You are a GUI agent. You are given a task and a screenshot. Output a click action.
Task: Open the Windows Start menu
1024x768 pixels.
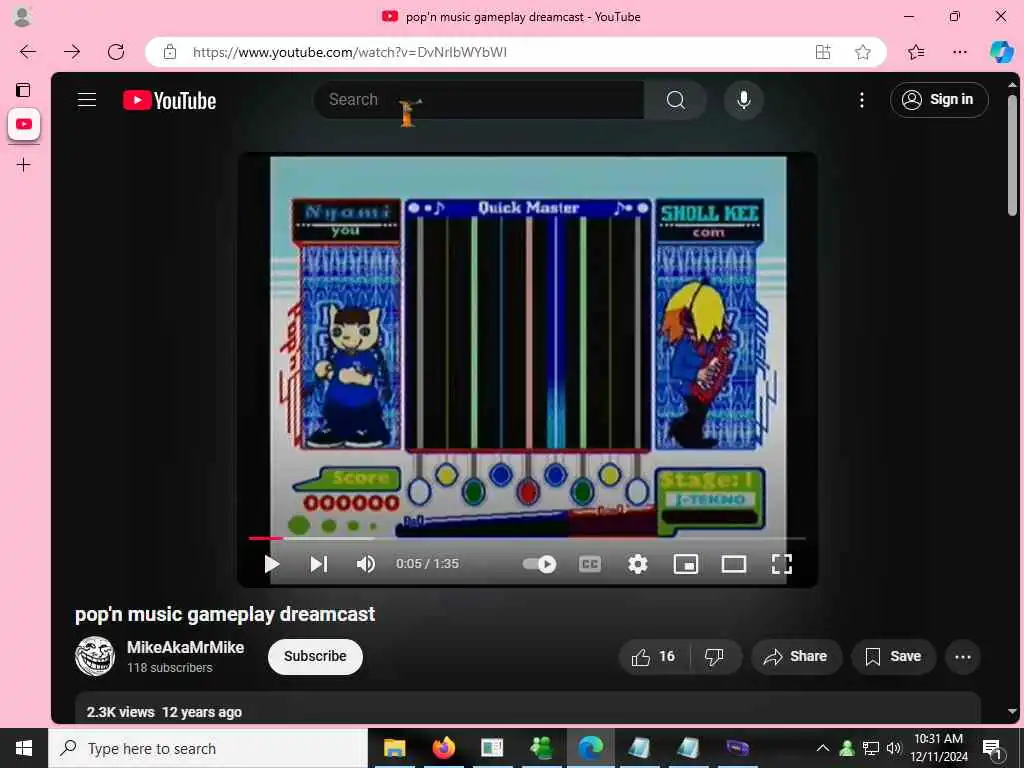(24, 748)
